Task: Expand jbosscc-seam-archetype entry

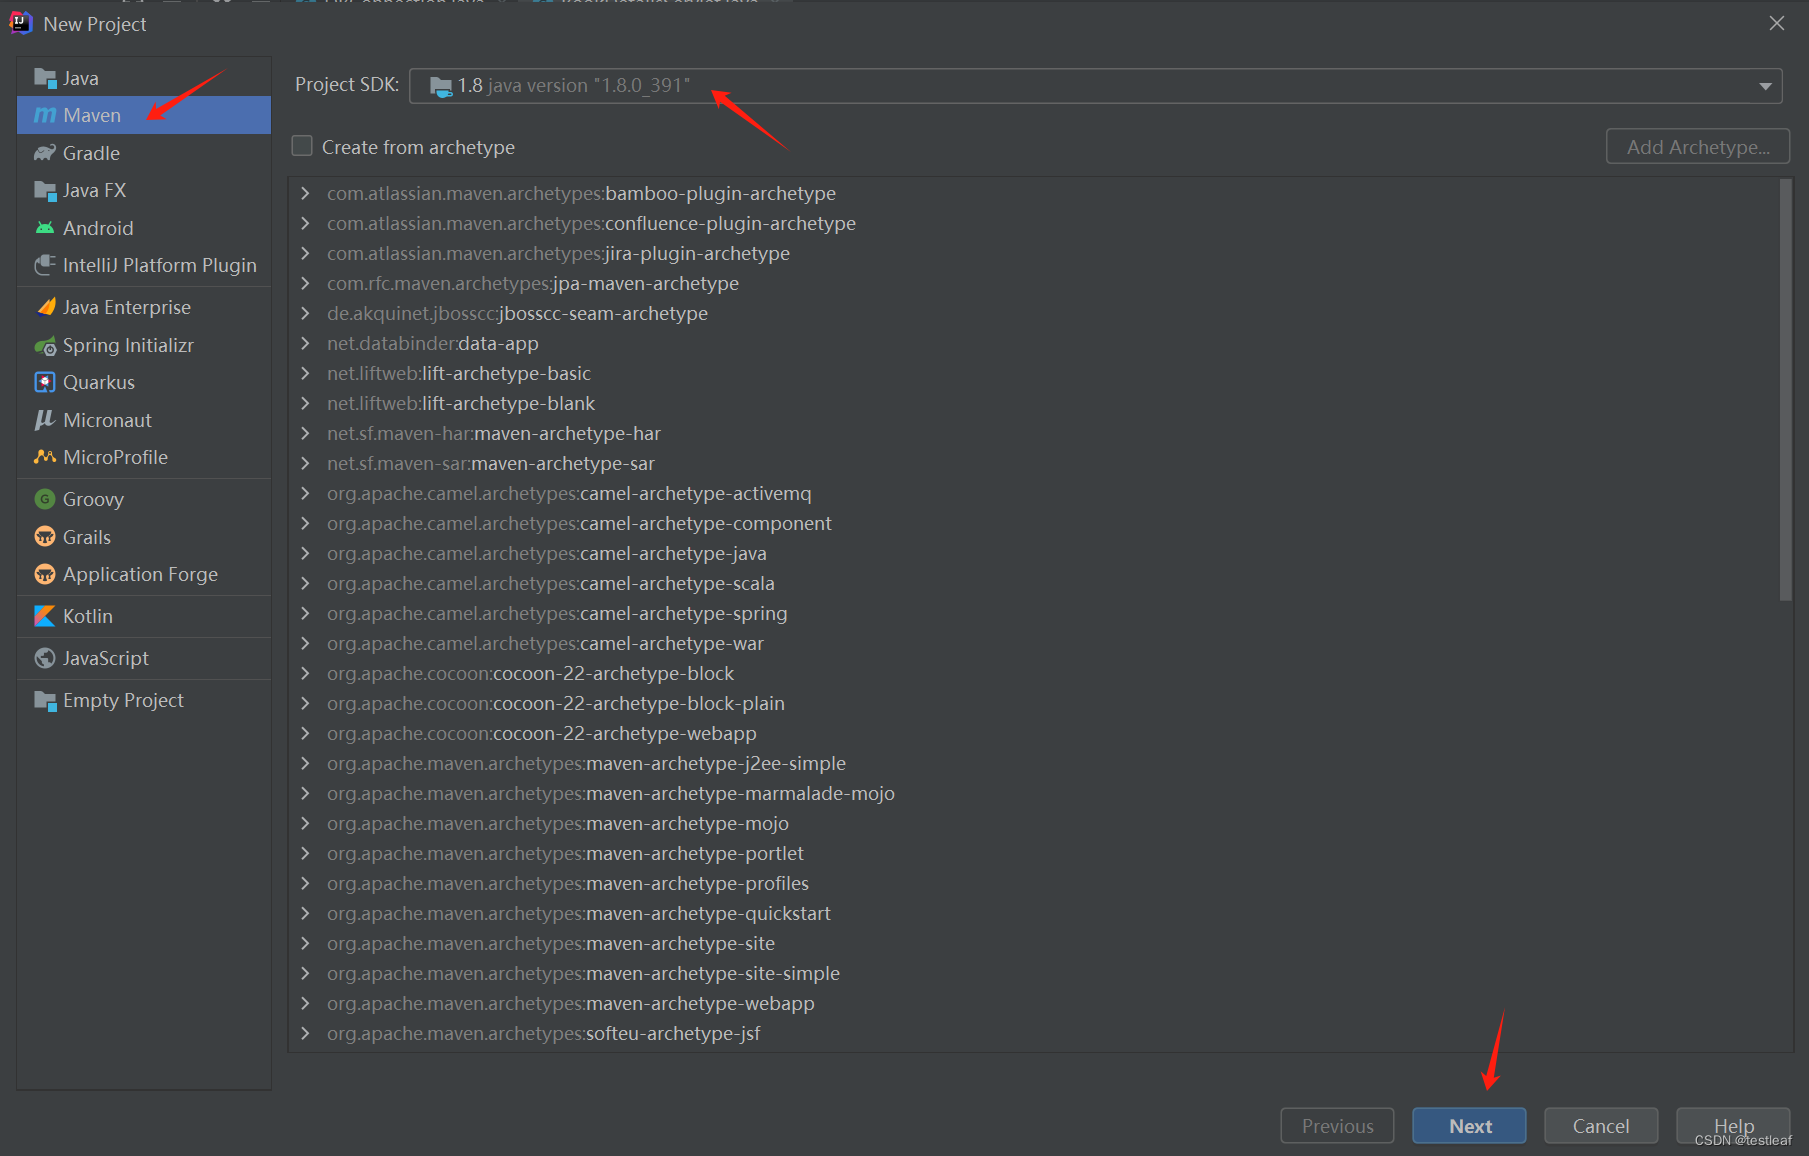Action: tap(306, 313)
